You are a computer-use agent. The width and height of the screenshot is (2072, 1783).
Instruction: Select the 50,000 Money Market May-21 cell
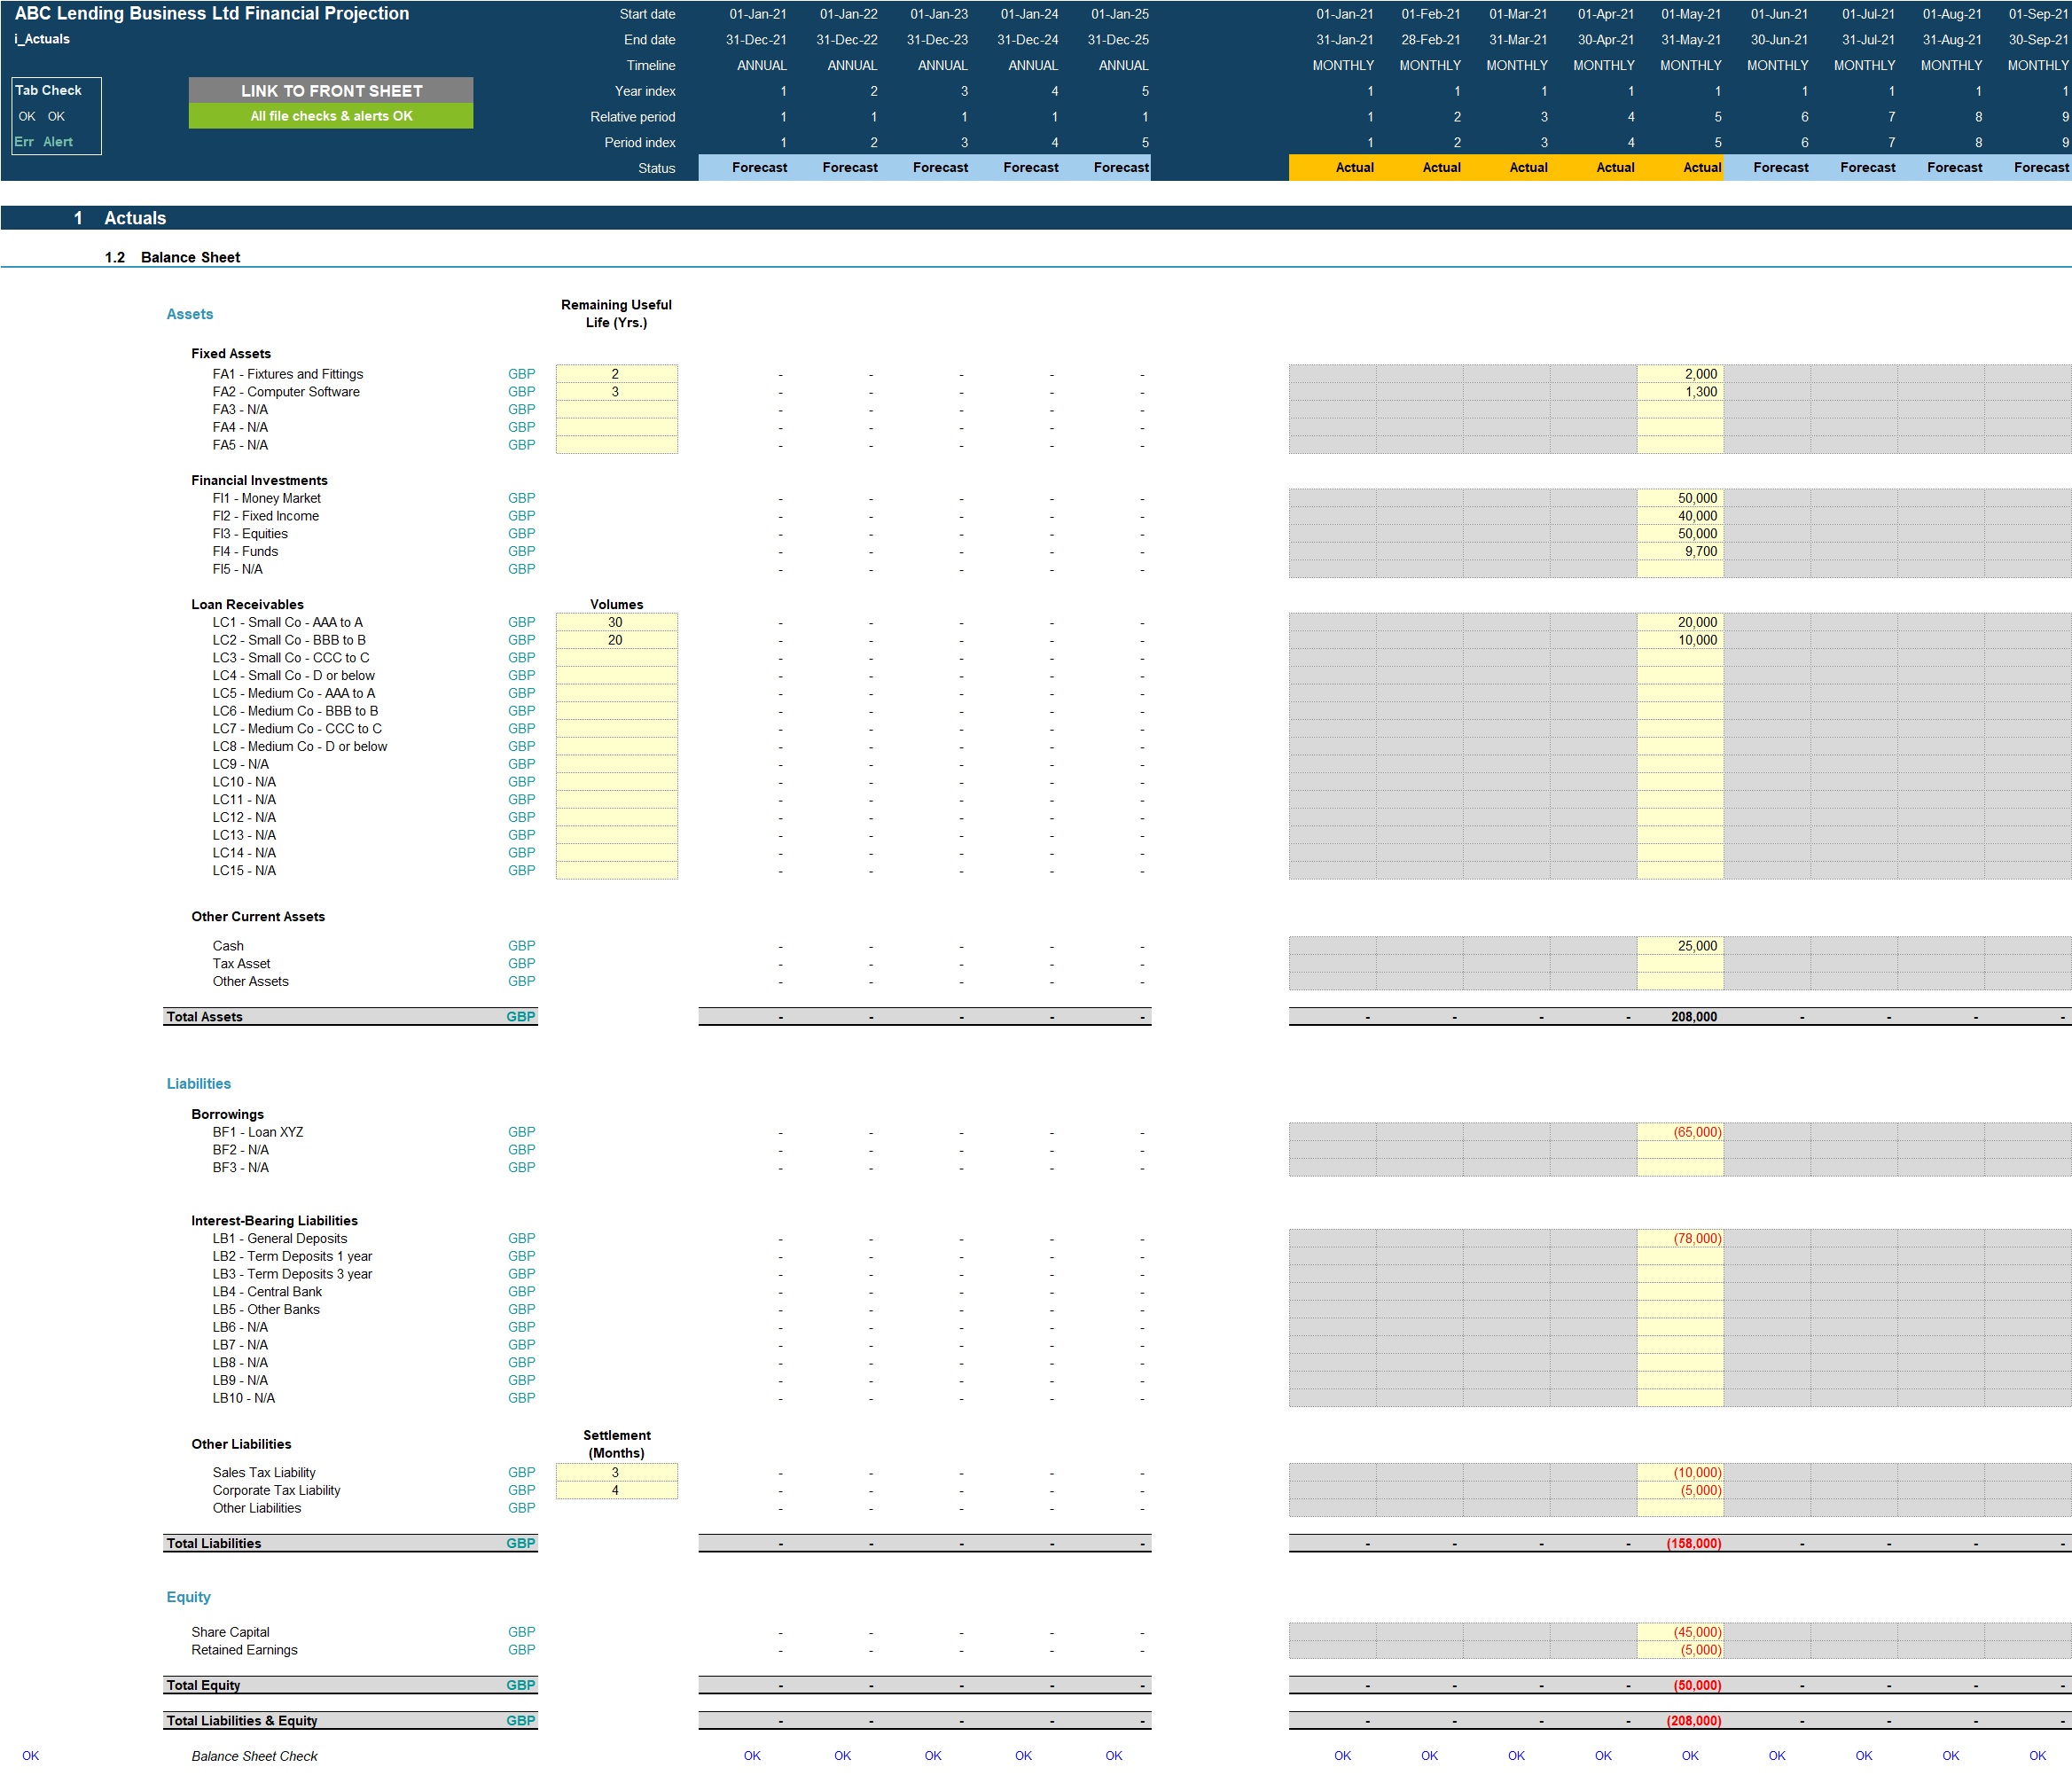1680,498
